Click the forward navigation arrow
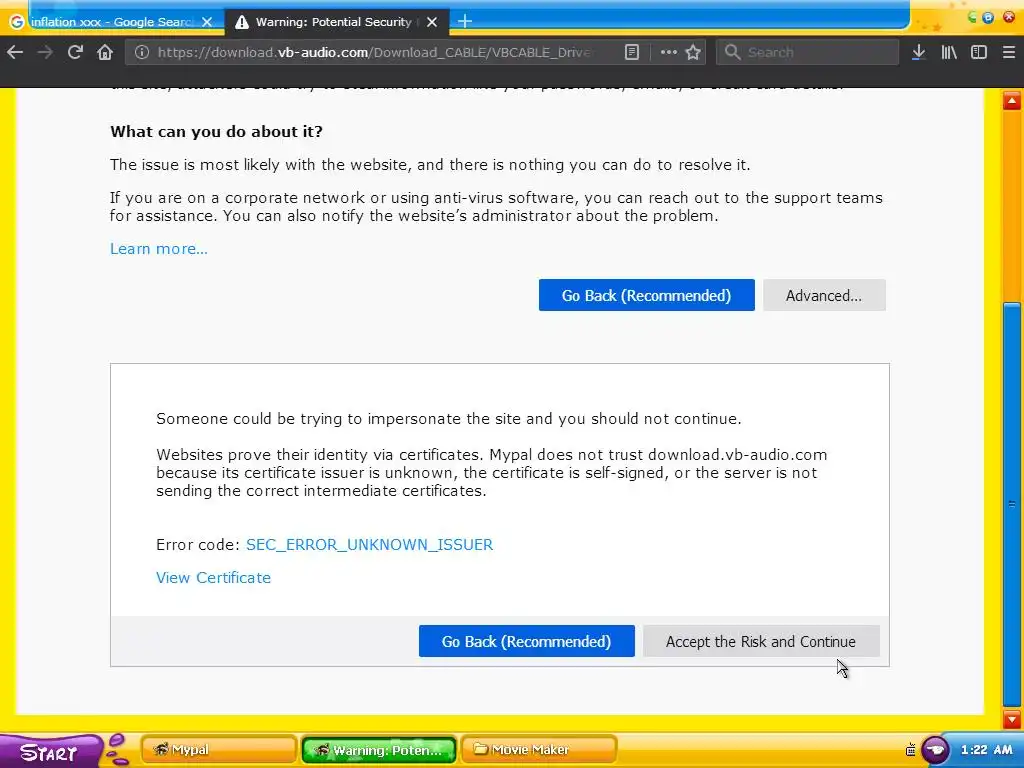 tap(45, 52)
